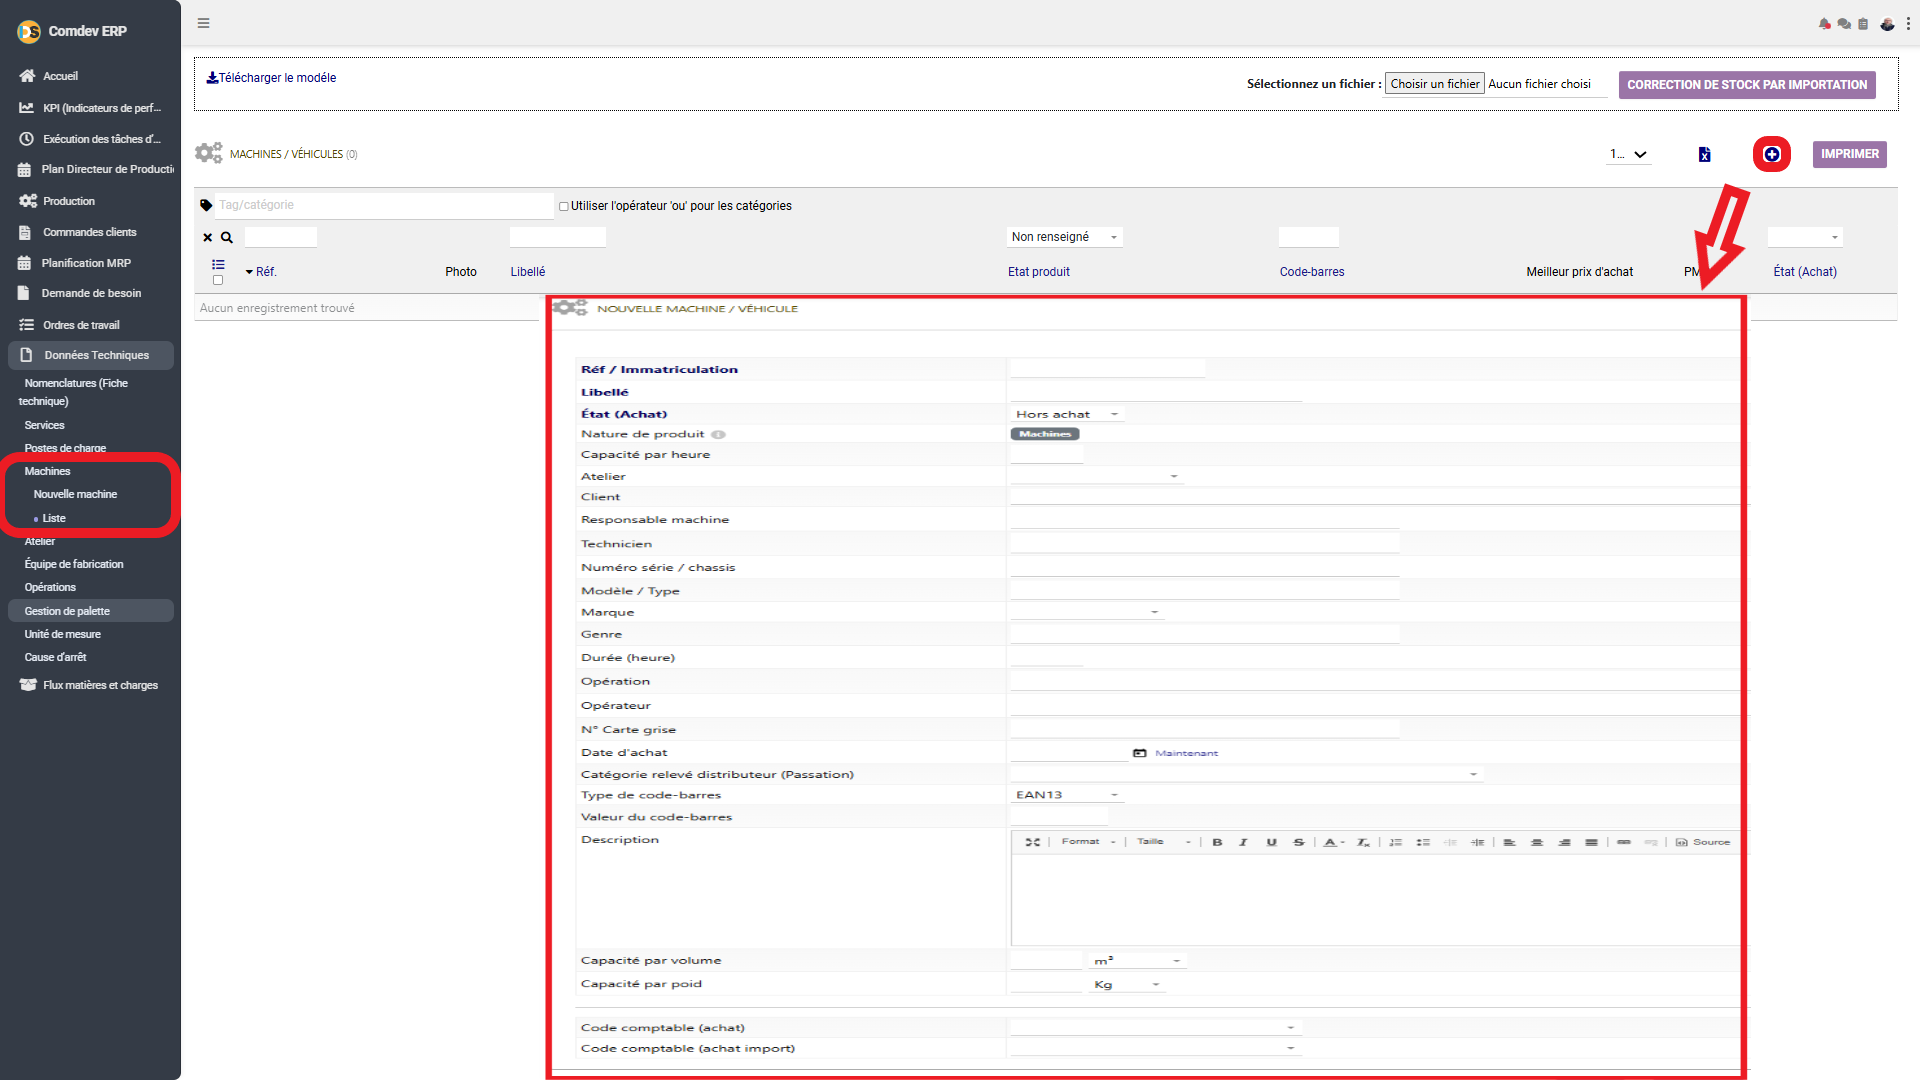The height and width of the screenshot is (1080, 1920).
Task: Justify the description text
Action: tap(1591, 842)
